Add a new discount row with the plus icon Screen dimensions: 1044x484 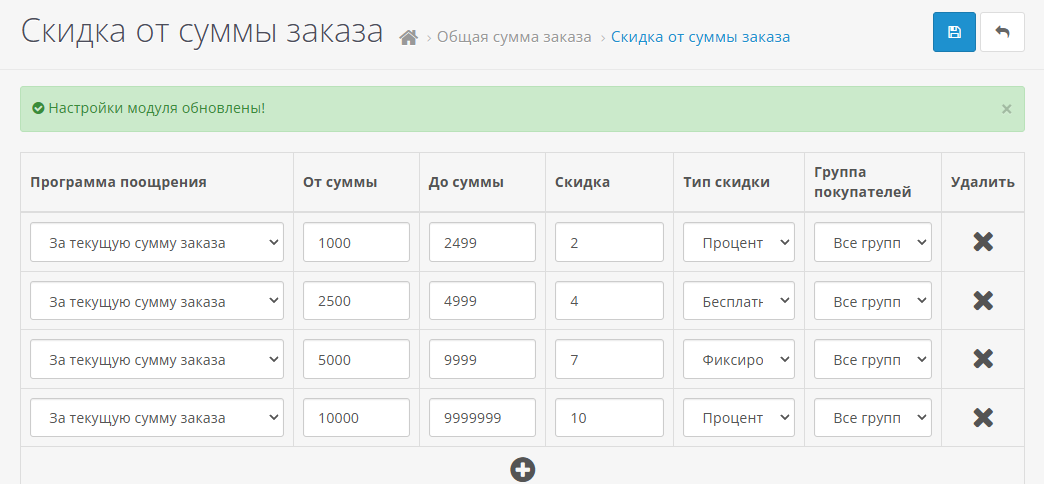[x=523, y=469]
